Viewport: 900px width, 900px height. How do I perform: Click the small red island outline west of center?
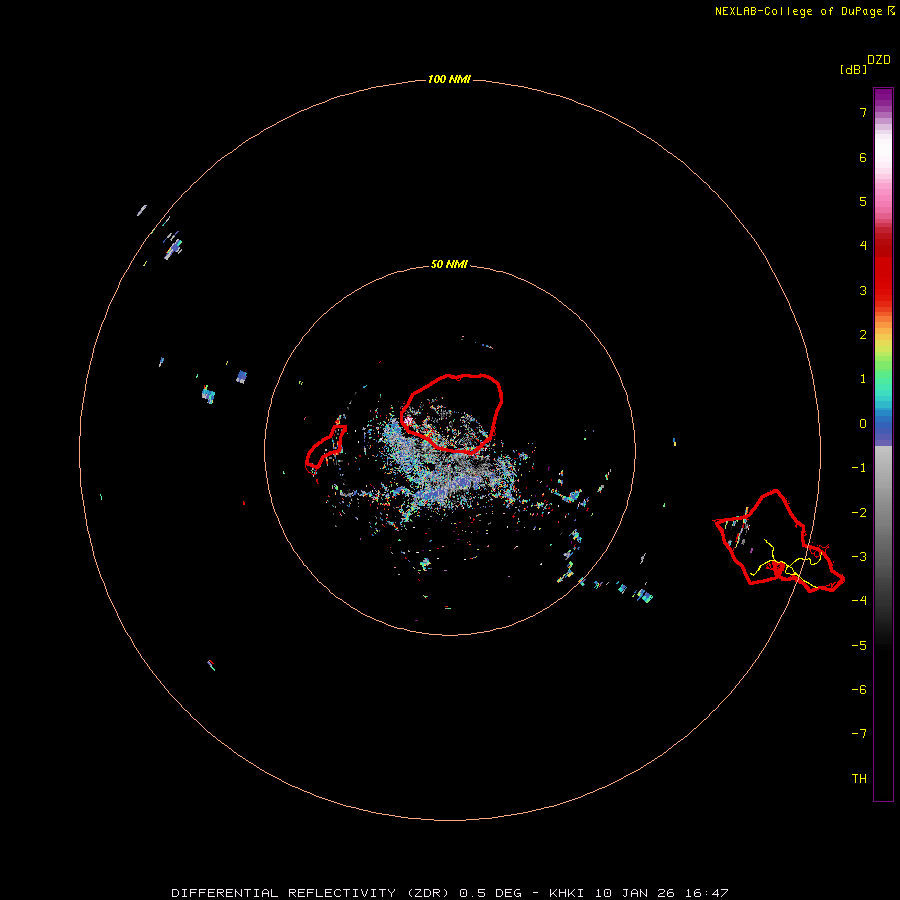click(325, 448)
